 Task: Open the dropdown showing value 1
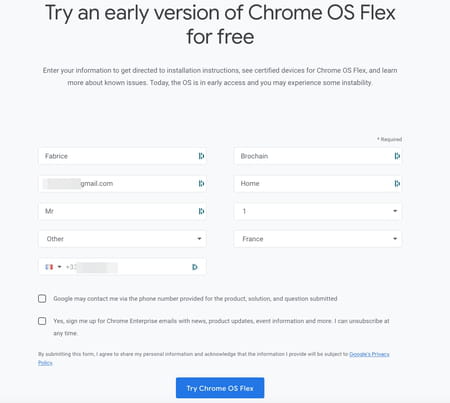point(318,211)
